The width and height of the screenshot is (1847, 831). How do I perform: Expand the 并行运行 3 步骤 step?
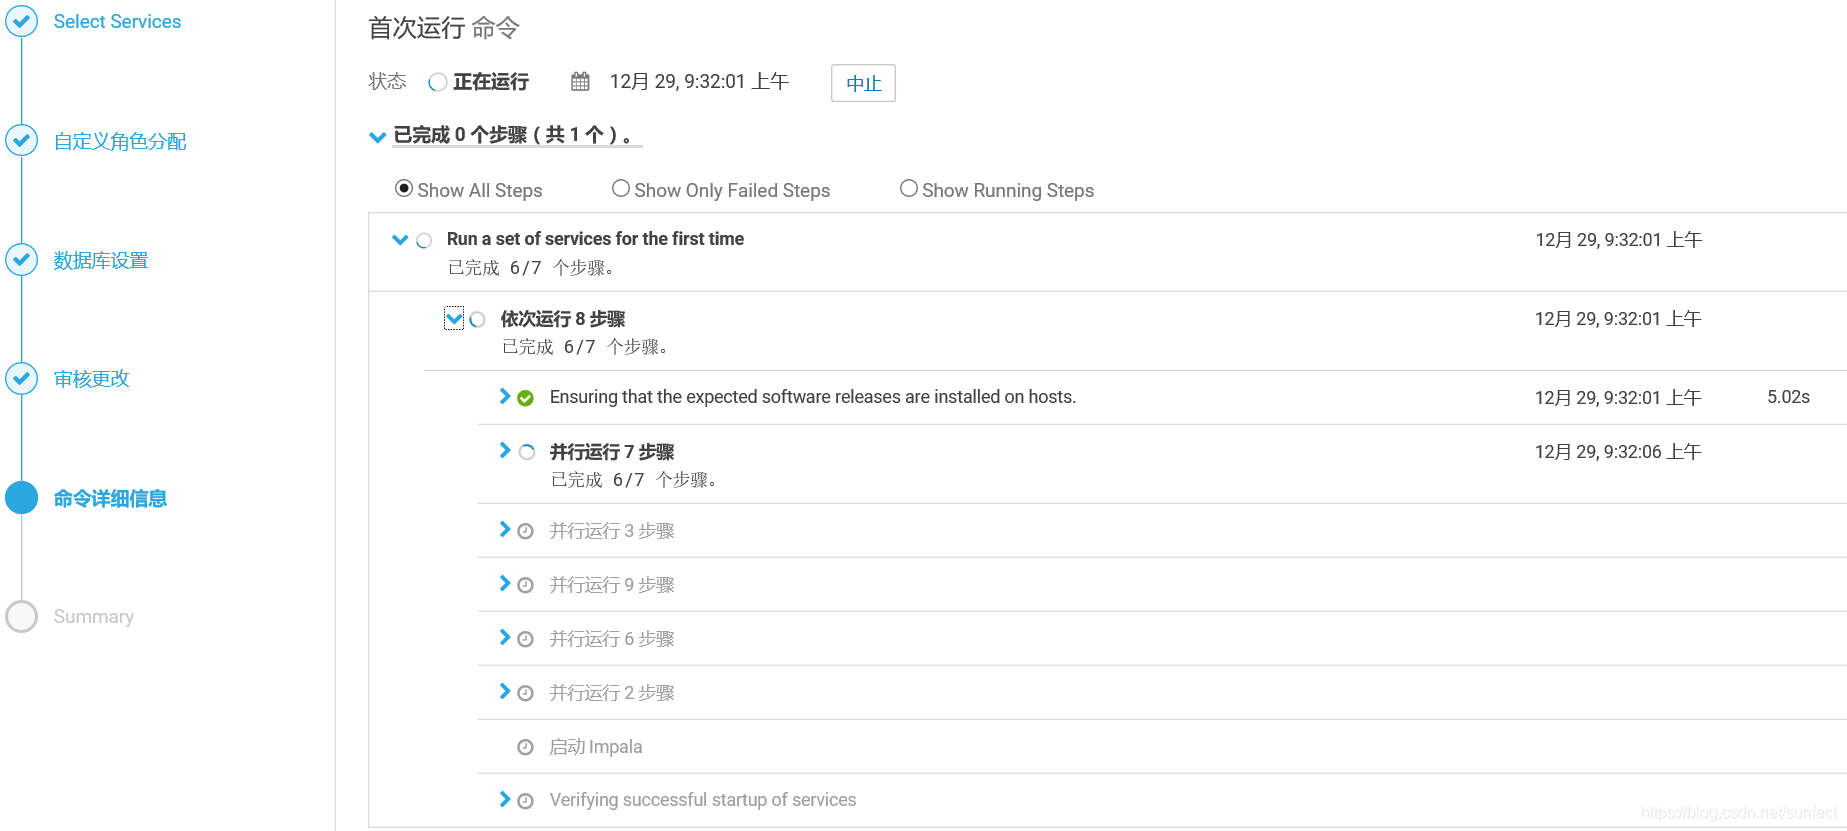[505, 529]
